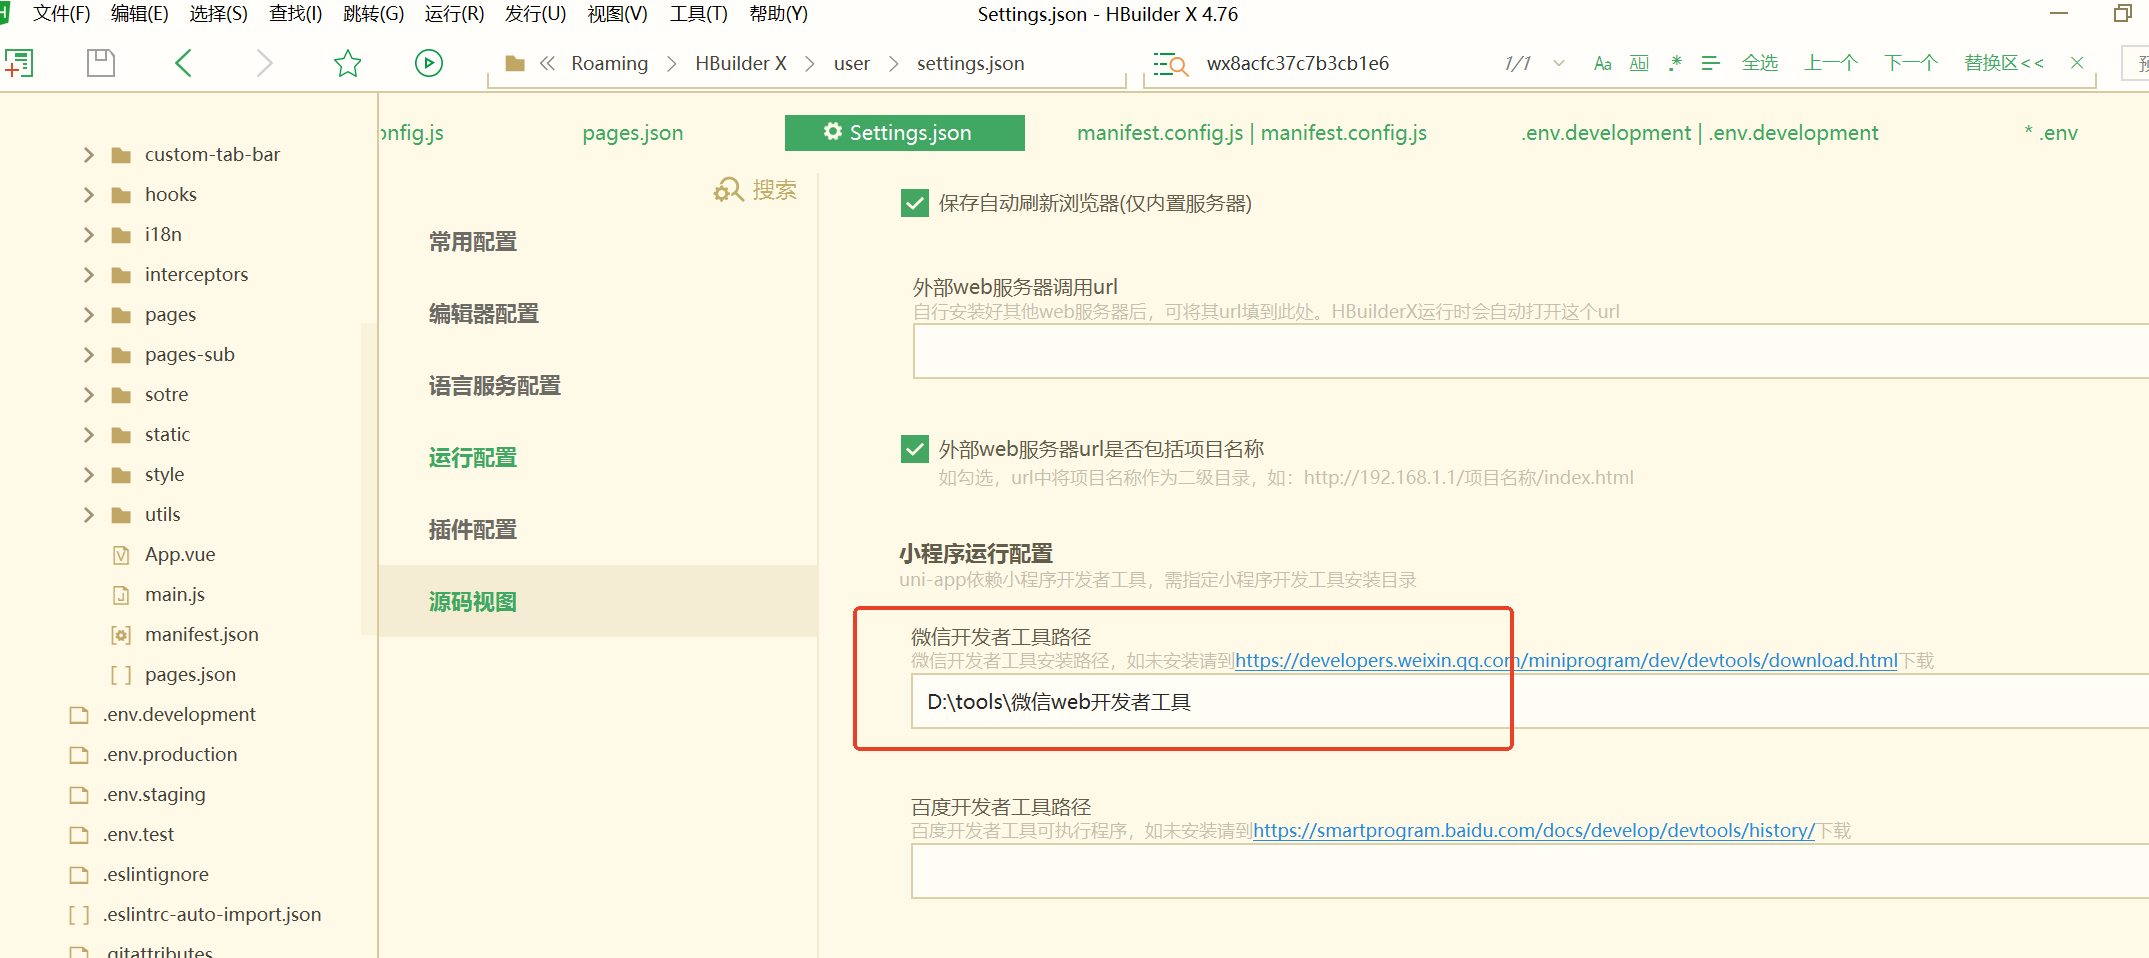Open the 运行(R) menu

[x=454, y=14]
